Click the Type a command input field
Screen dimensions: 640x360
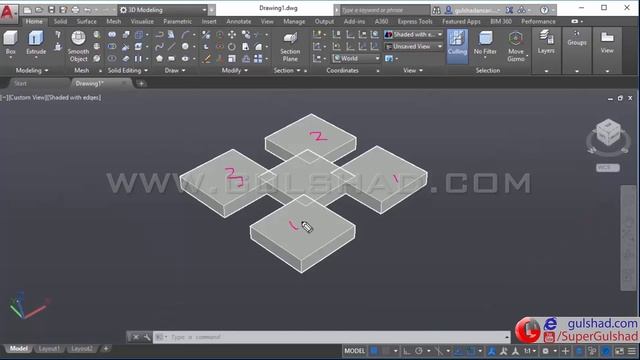pos(331,337)
